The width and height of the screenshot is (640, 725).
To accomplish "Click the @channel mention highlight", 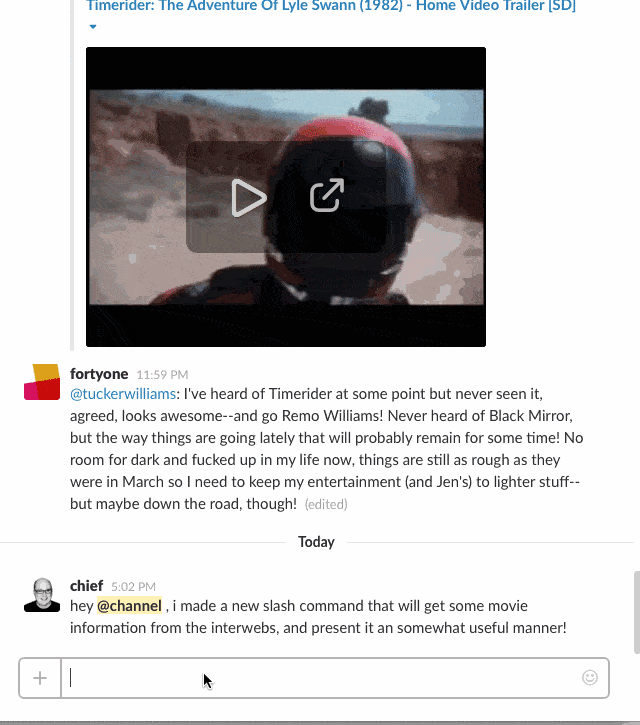I will (x=129, y=606).
